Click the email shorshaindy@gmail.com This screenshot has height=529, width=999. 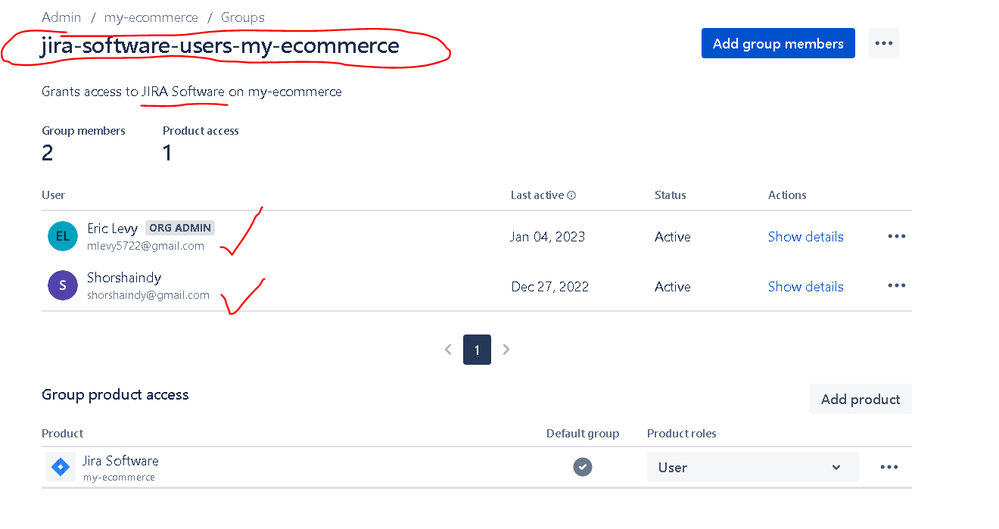pyautogui.click(x=148, y=295)
